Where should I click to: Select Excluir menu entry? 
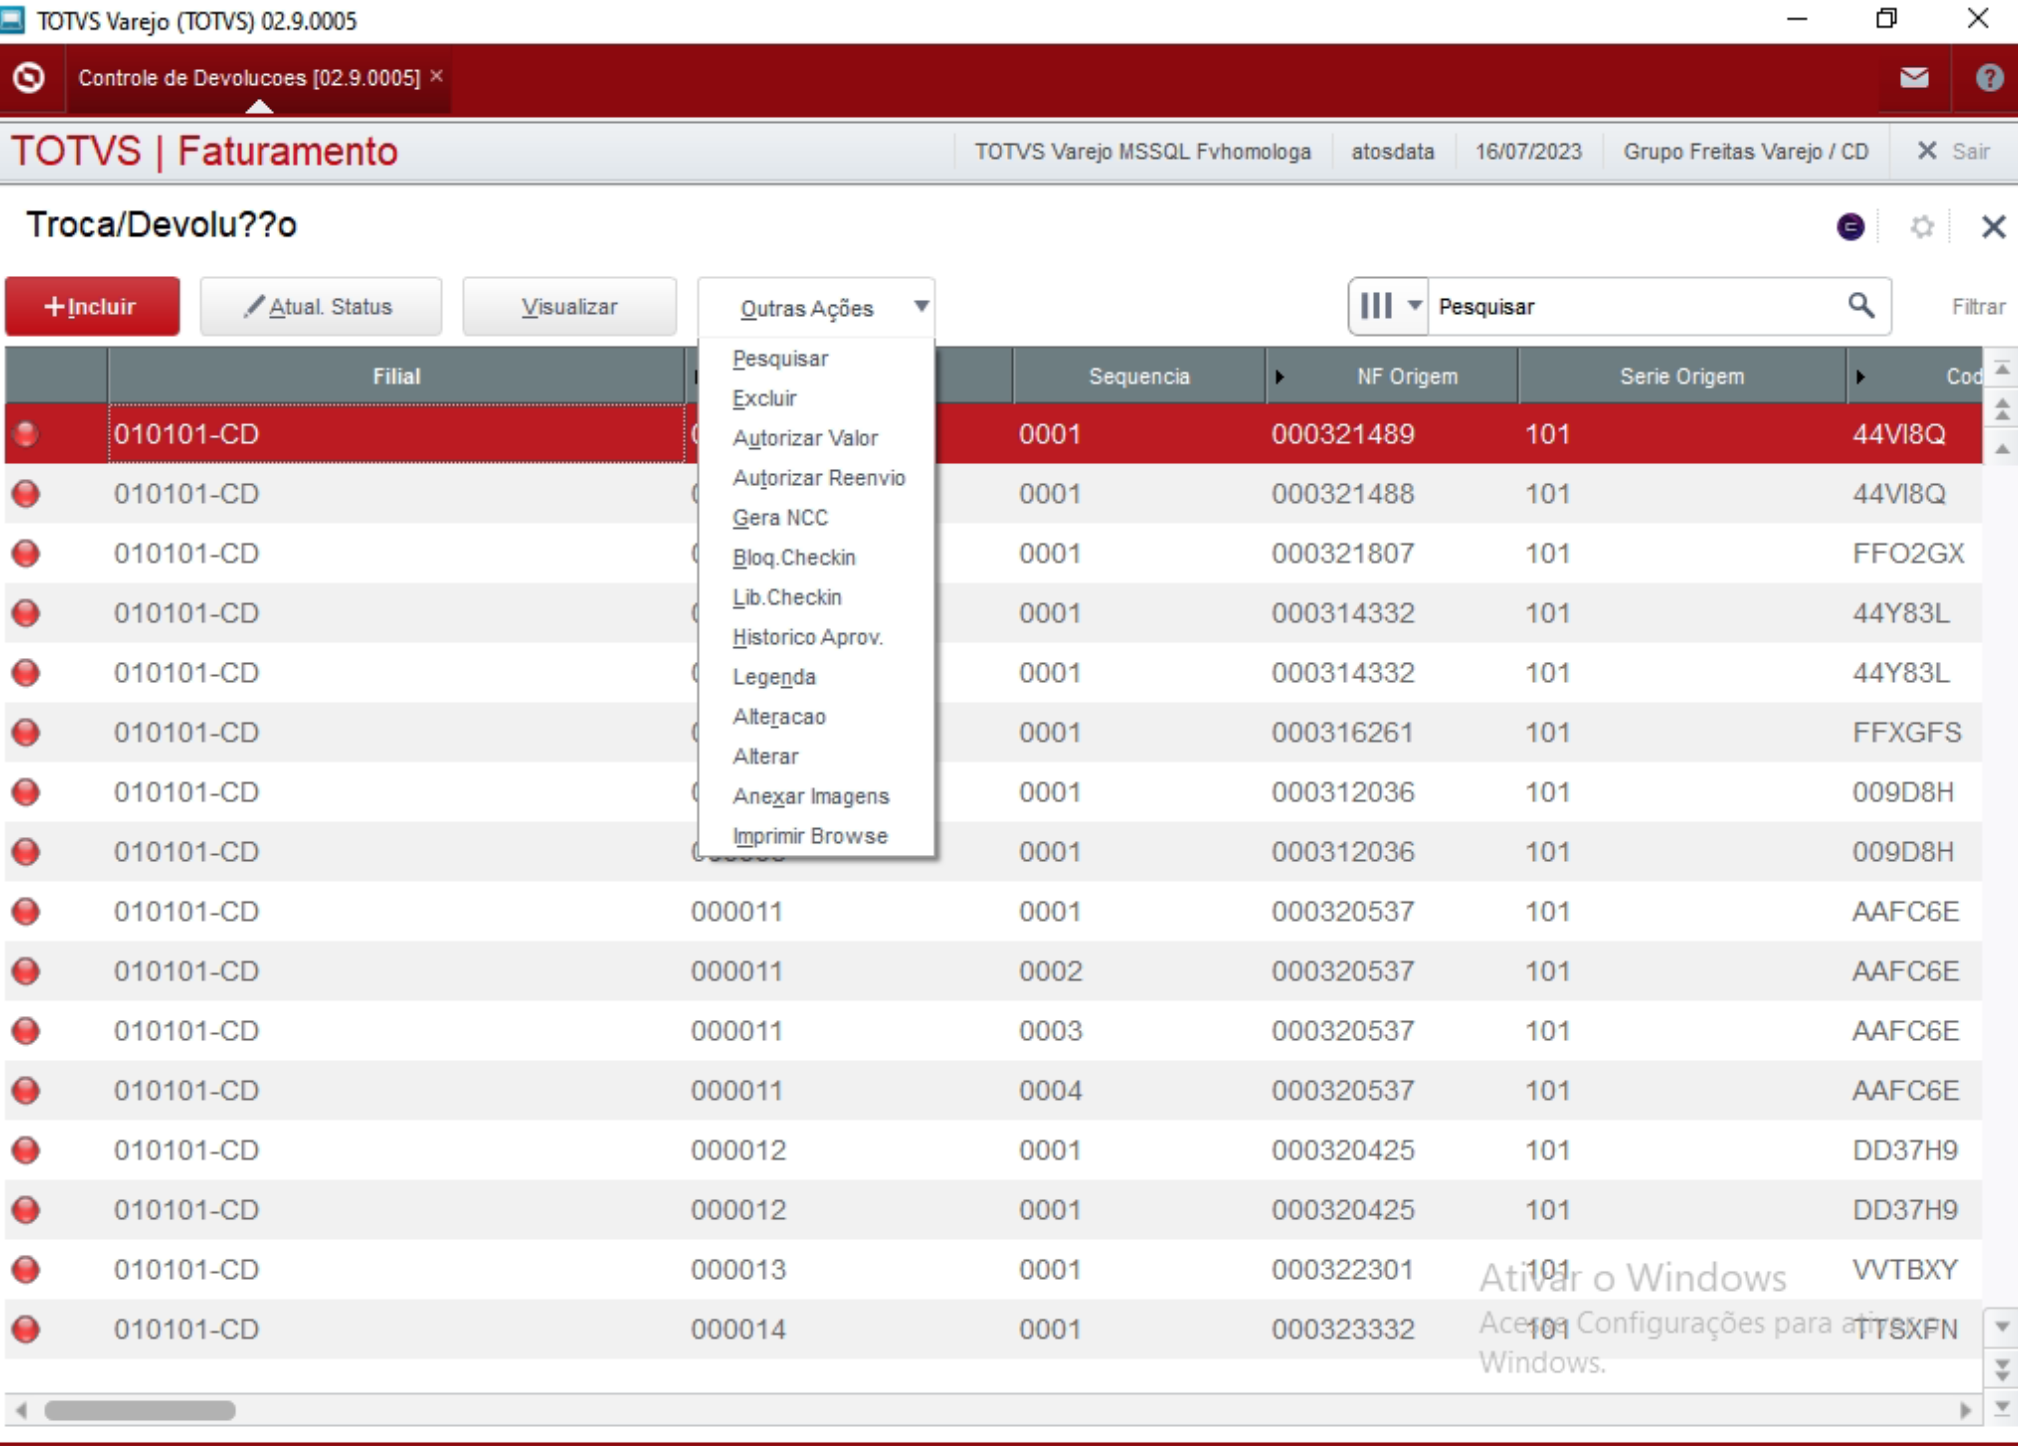point(764,398)
